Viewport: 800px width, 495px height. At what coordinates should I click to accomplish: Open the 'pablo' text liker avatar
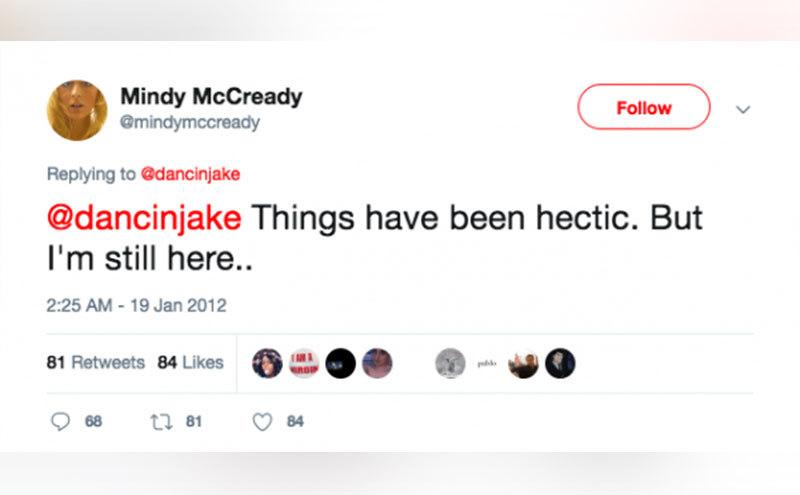pyautogui.click(x=487, y=363)
